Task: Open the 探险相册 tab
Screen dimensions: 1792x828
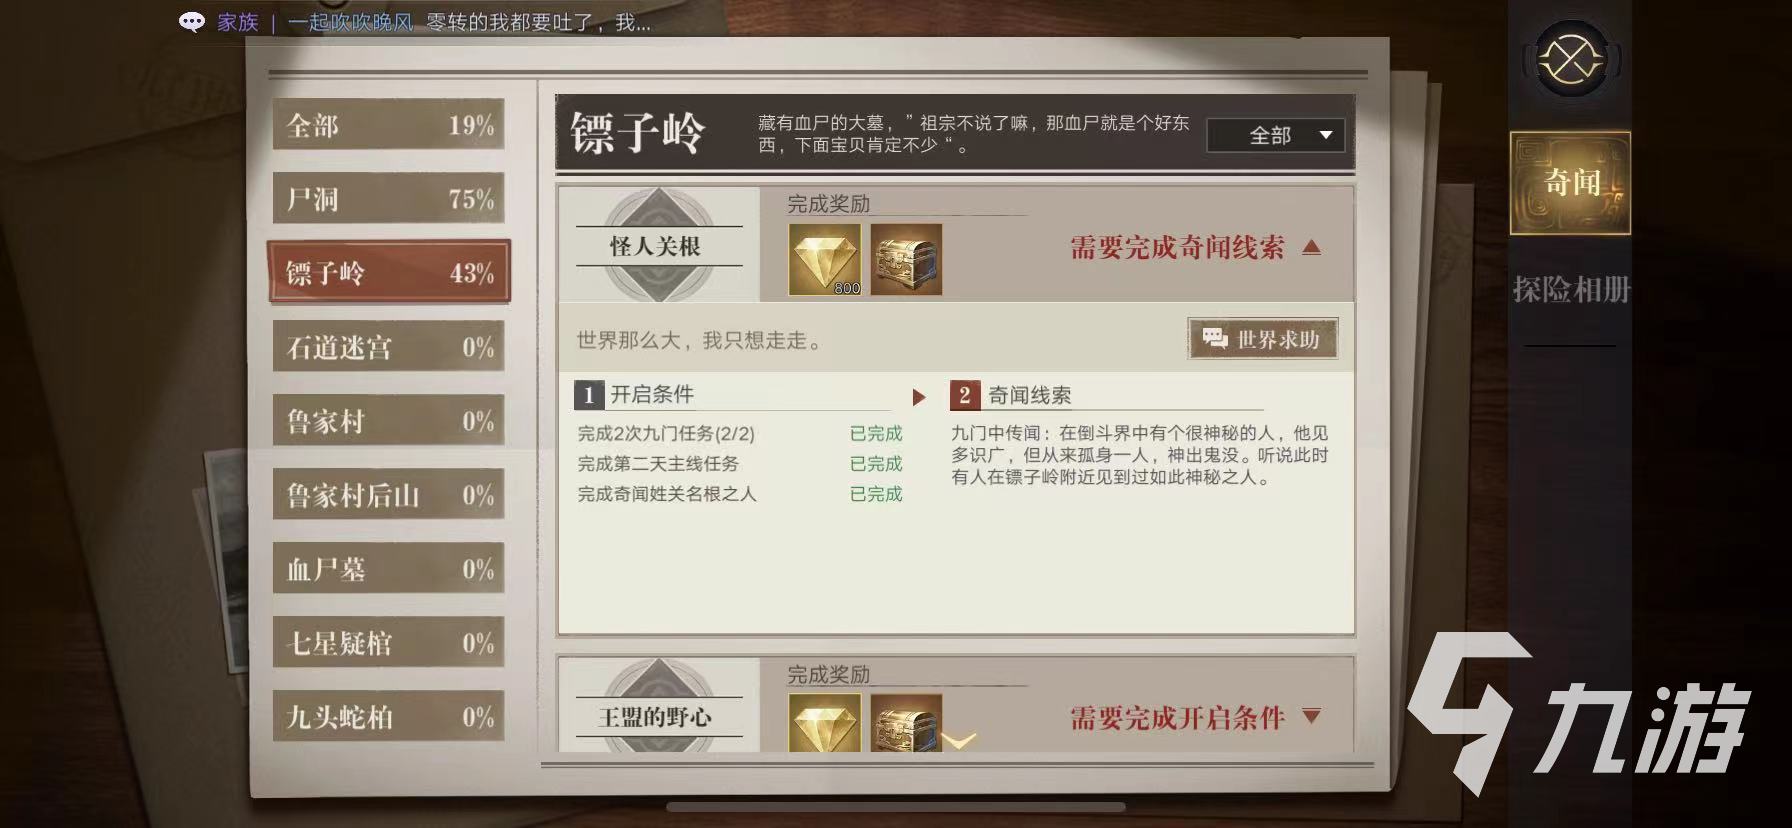Action: pos(1571,290)
